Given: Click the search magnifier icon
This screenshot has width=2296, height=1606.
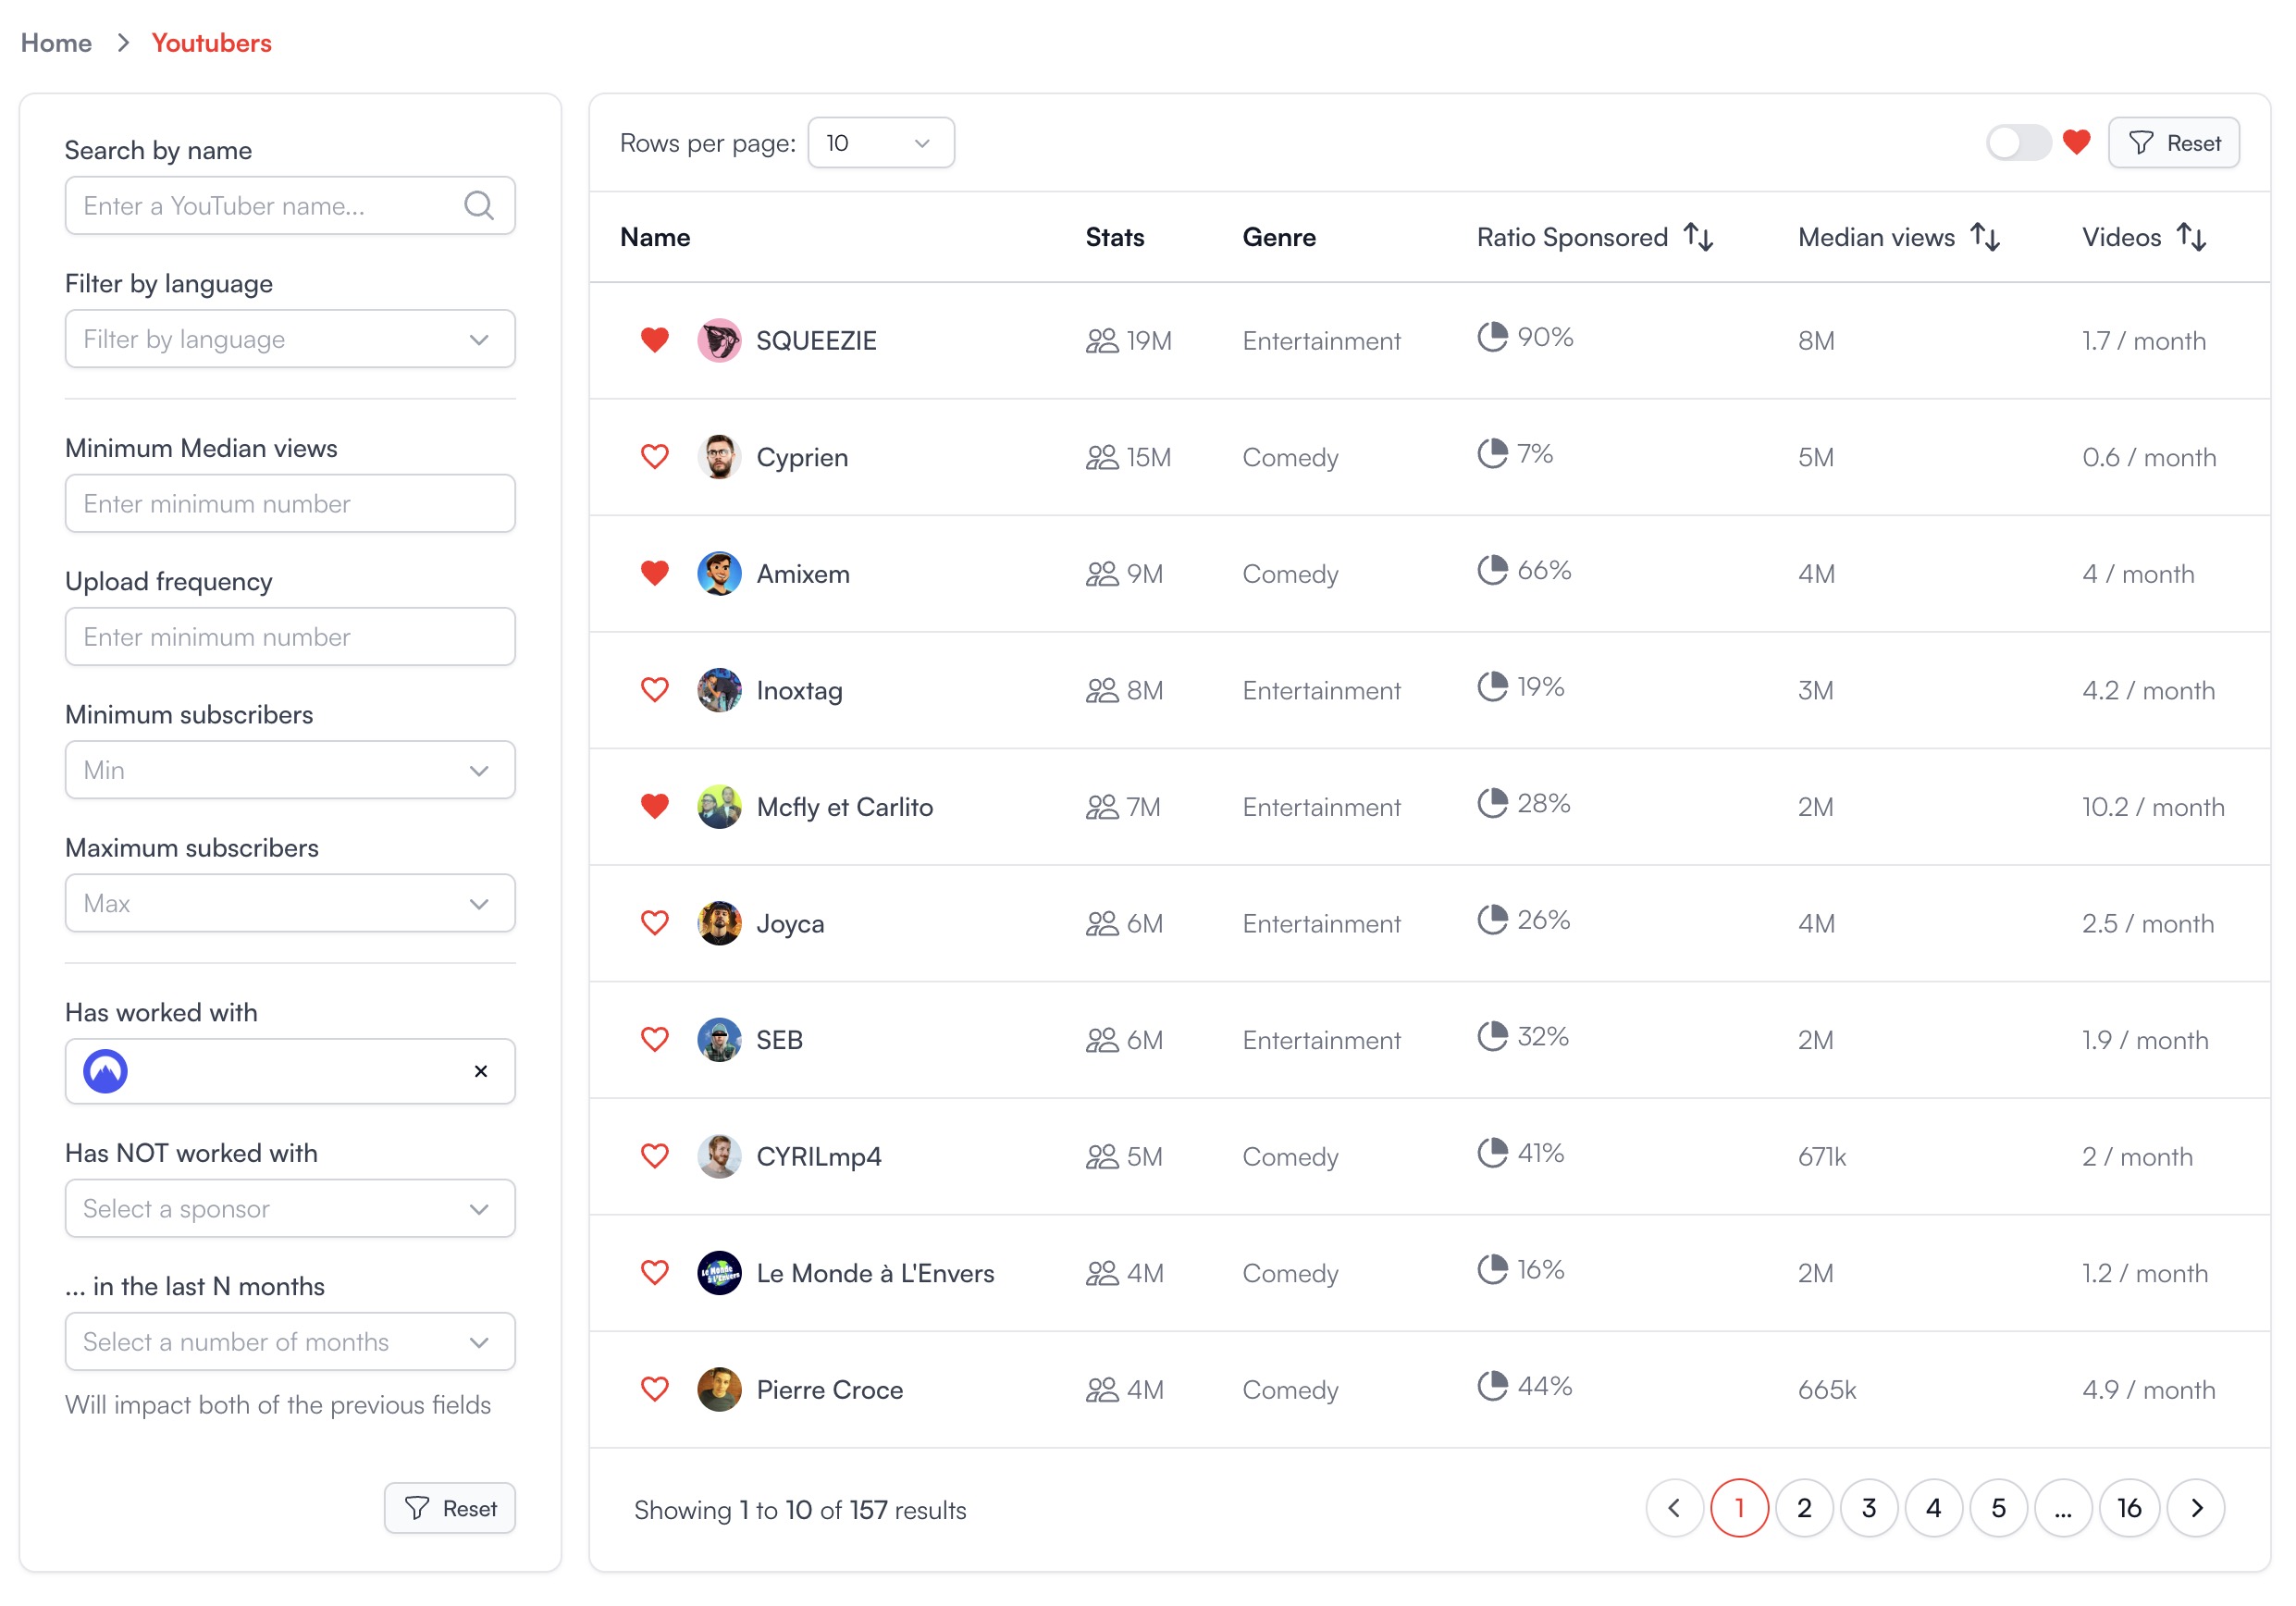Looking at the screenshot, I should click(479, 206).
